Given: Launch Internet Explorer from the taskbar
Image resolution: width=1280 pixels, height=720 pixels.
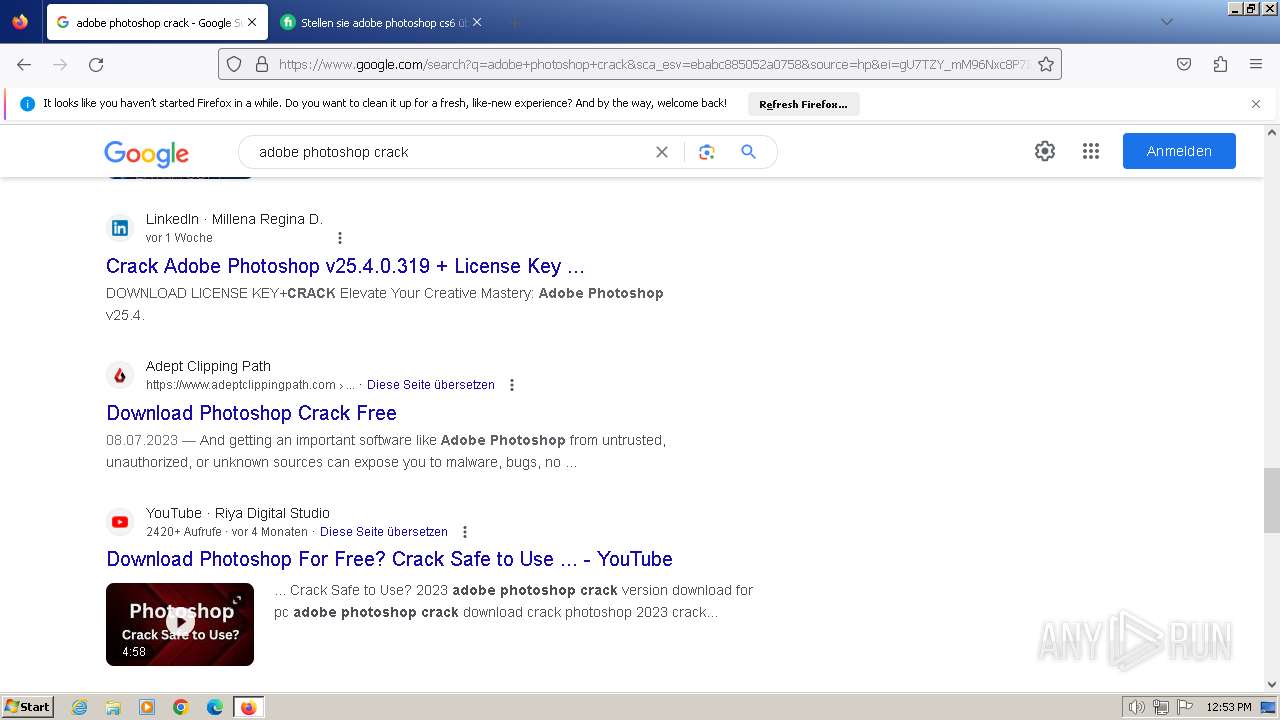Looking at the screenshot, I should click(x=80, y=707).
